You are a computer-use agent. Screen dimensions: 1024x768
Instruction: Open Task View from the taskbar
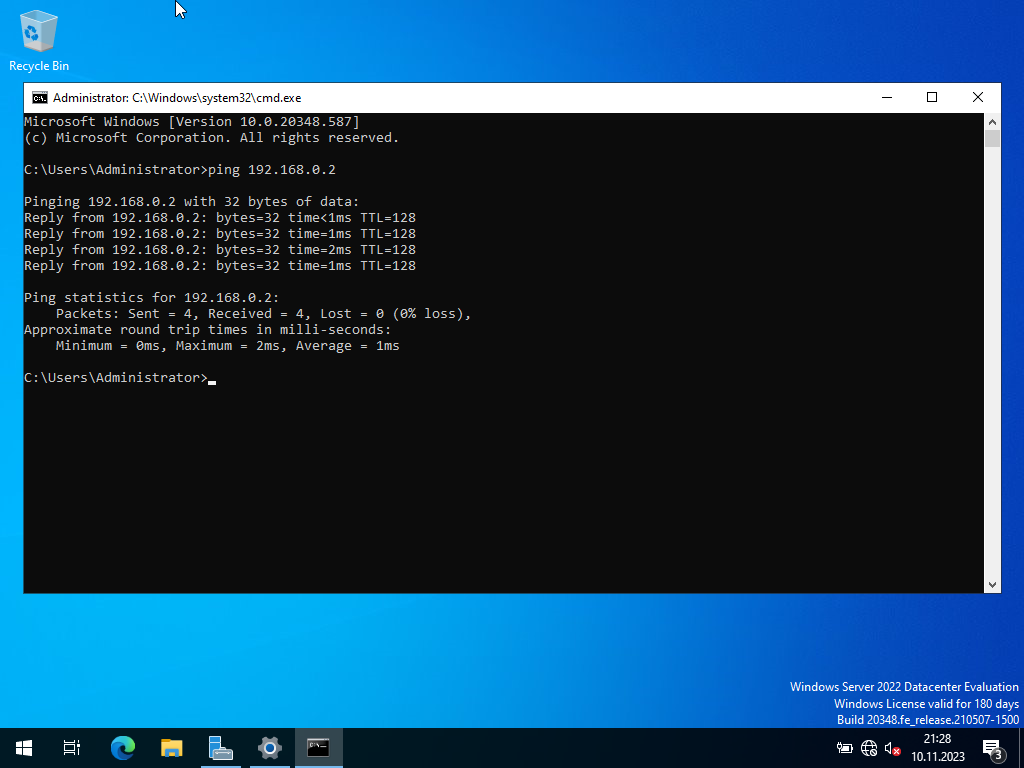click(x=71, y=748)
